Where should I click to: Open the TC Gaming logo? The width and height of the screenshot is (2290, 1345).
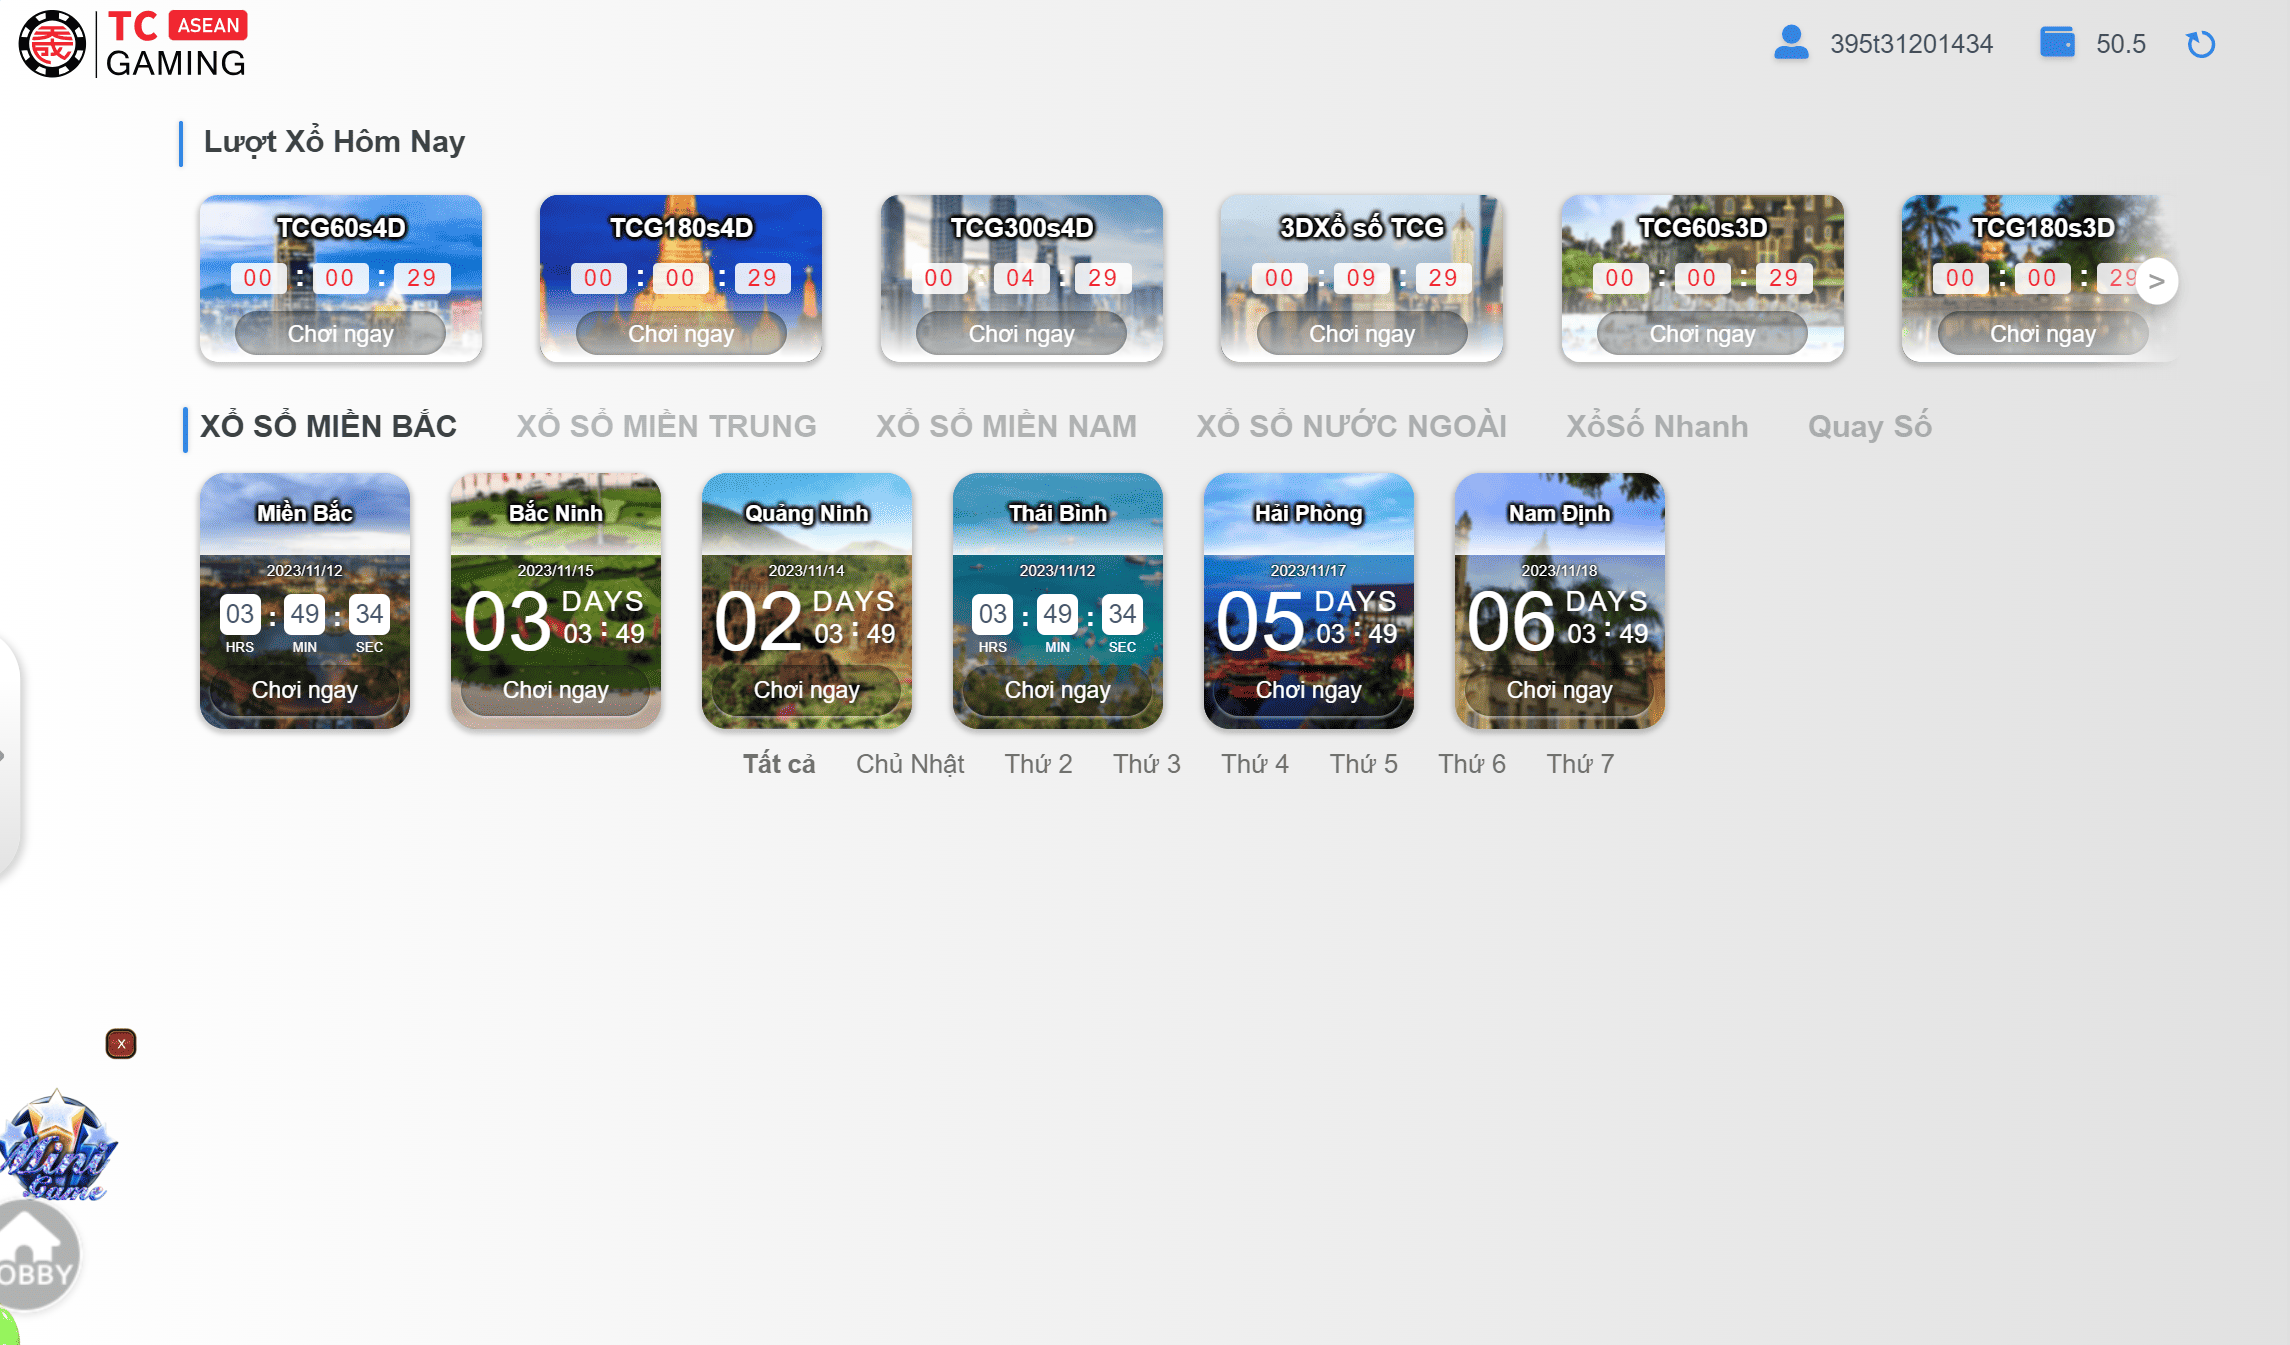(133, 44)
